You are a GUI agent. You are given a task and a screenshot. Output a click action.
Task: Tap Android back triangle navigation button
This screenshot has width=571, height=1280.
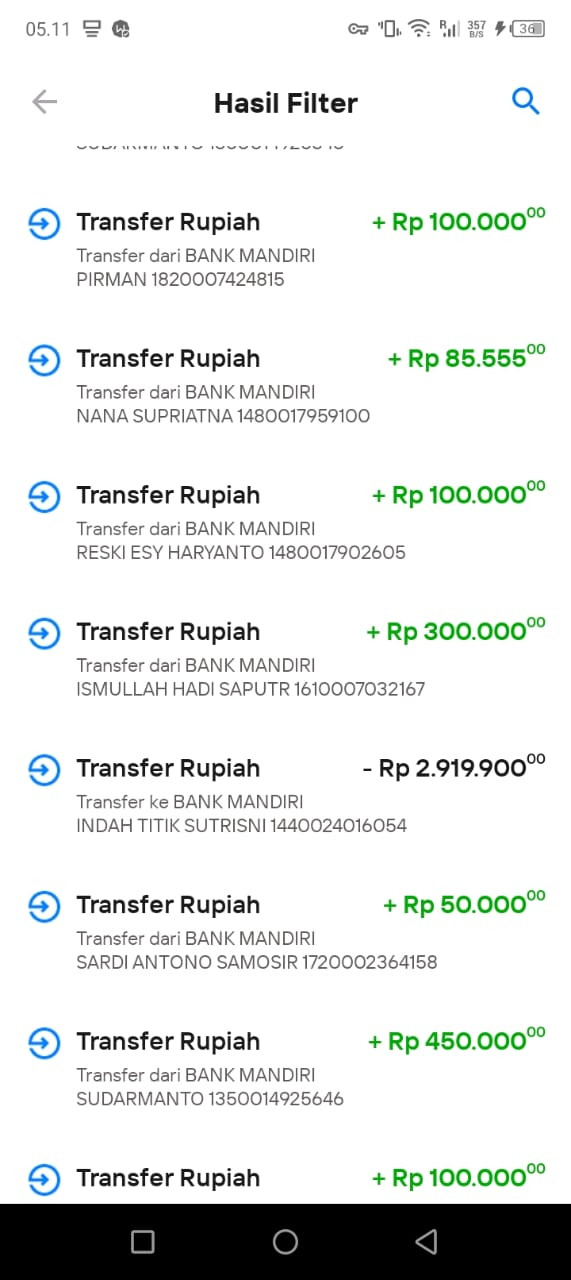[x=426, y=1242]
